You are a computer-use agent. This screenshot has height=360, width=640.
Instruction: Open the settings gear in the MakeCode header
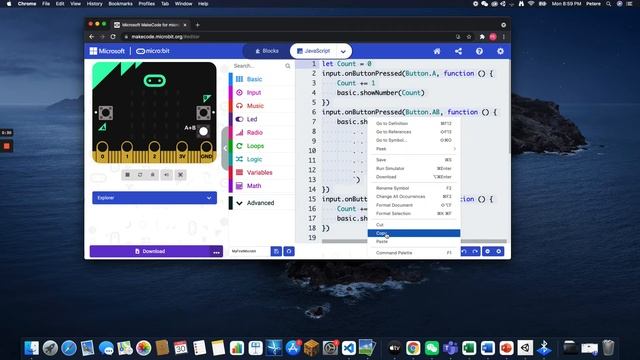(500, 51)
